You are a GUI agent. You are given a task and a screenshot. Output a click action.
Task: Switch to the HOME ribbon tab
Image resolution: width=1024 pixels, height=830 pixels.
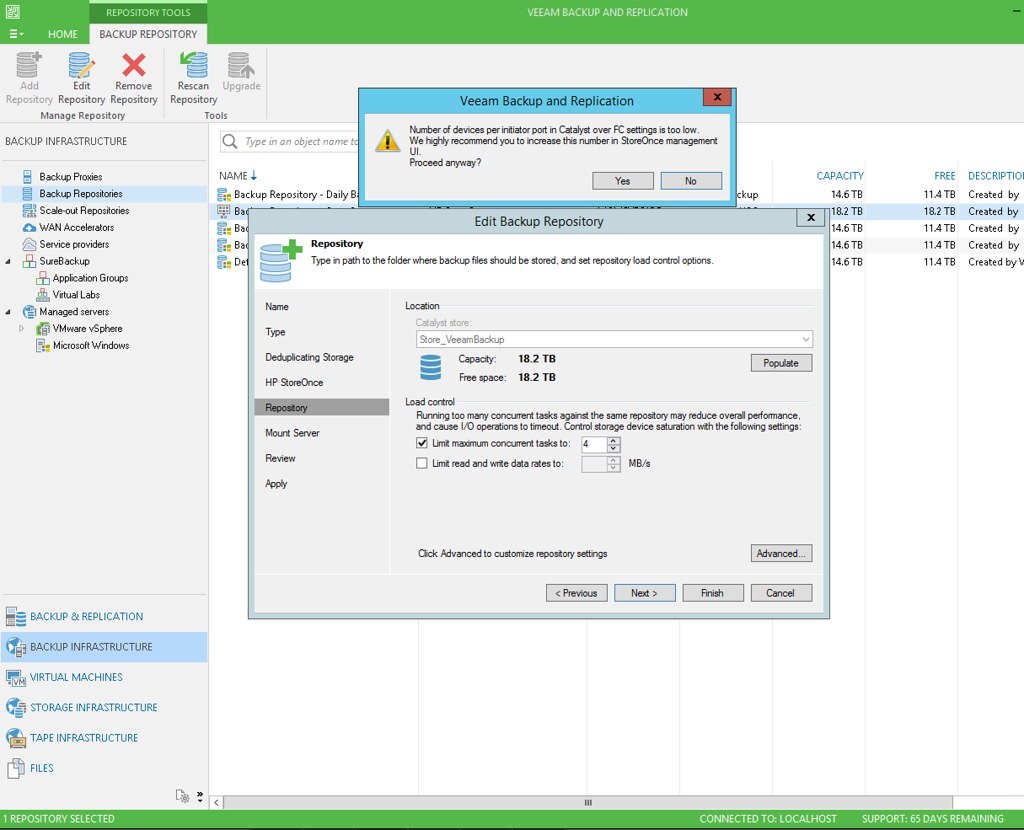click(63, 34)
